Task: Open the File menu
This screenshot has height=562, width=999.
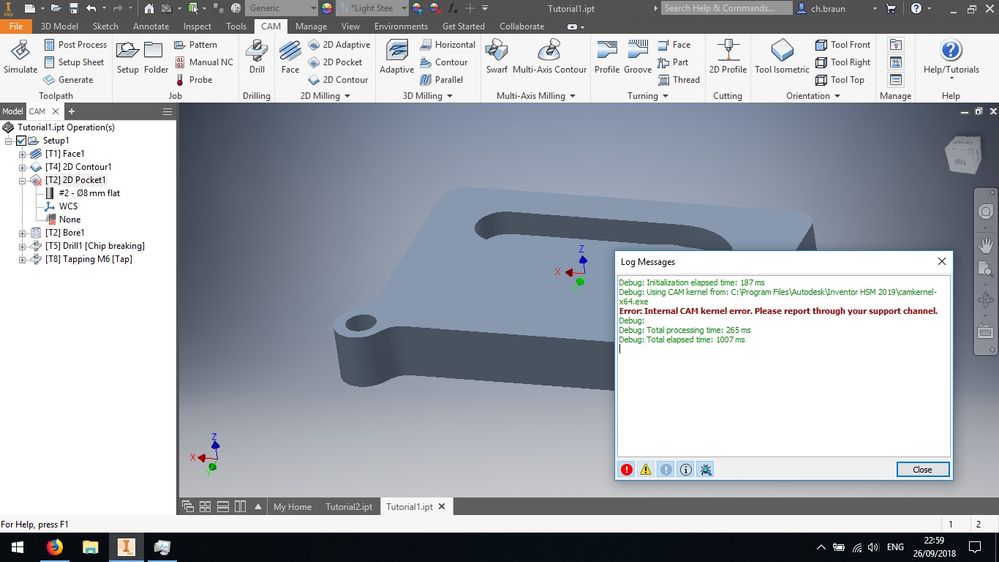Action: 16,26
